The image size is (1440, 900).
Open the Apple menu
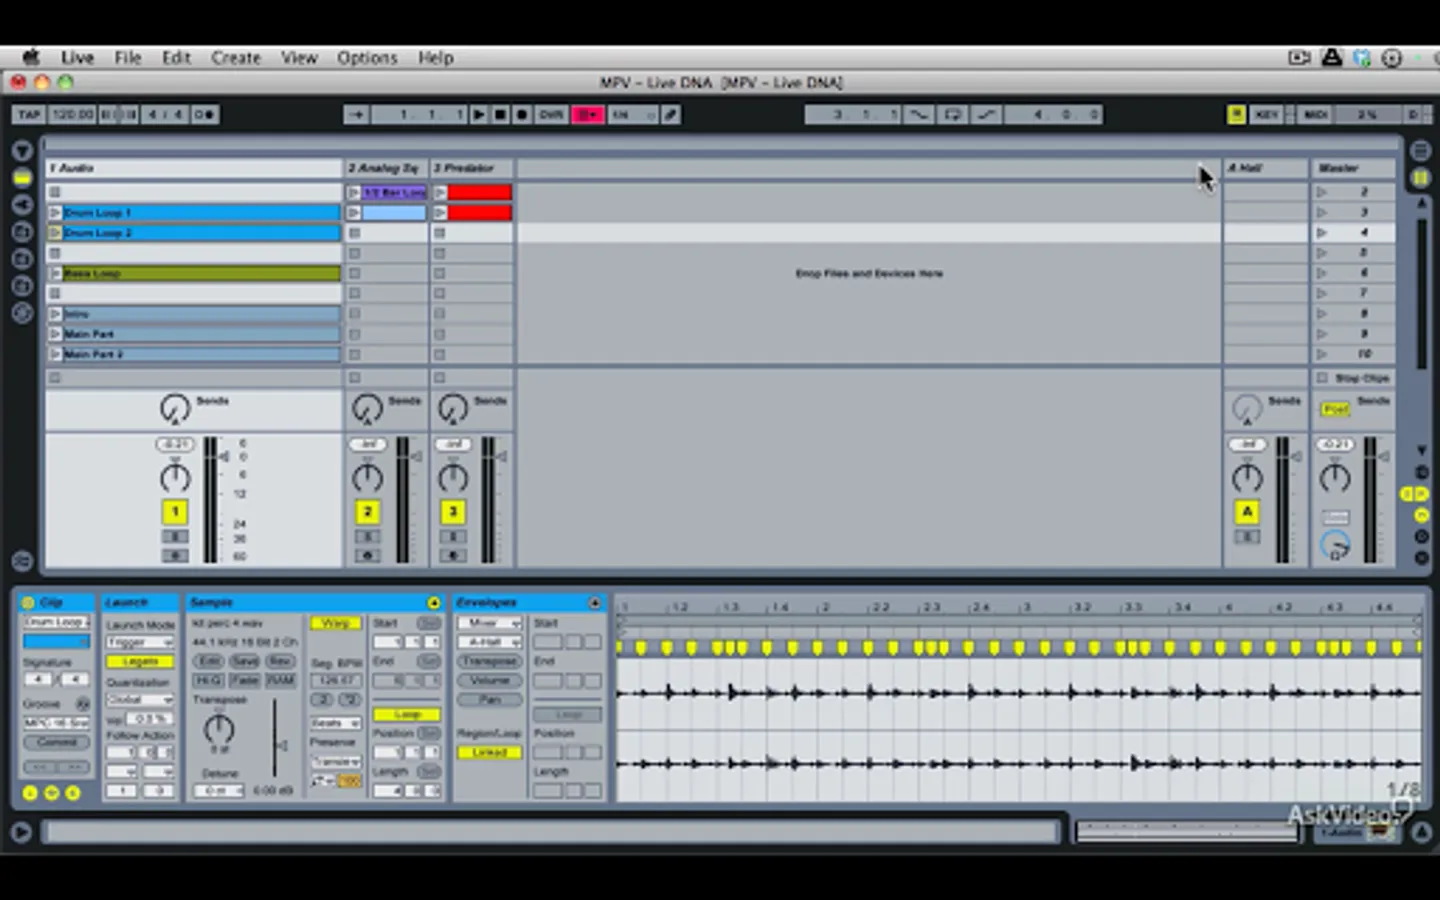[31, 57]
